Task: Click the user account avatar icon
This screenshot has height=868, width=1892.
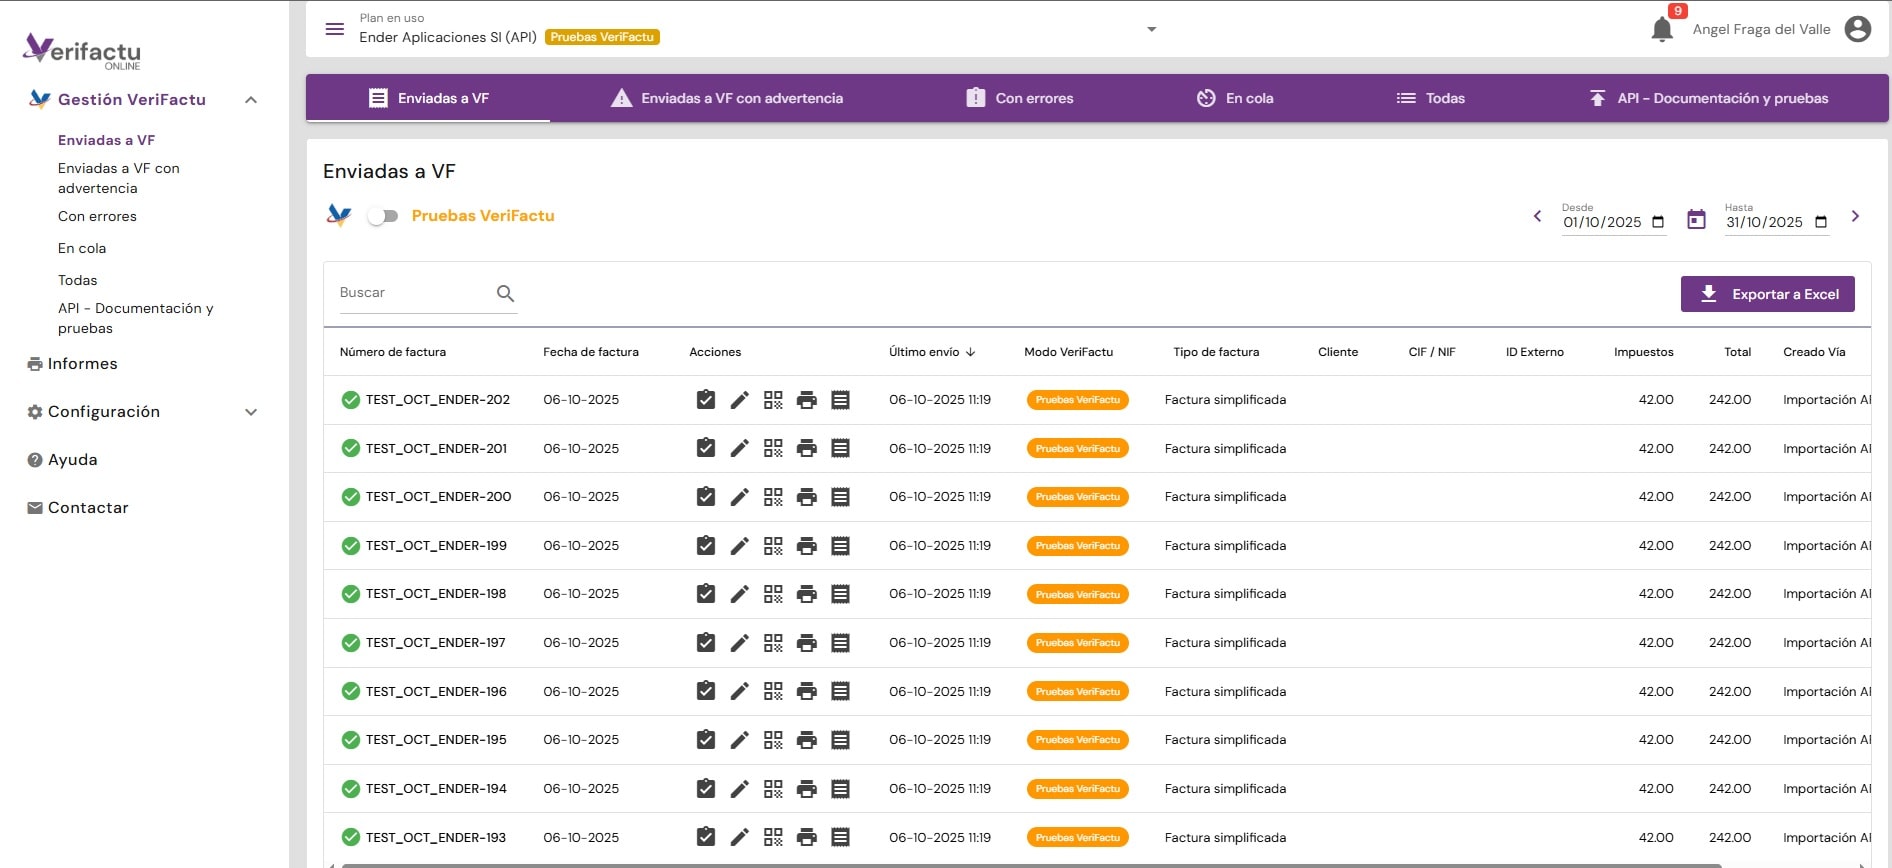Action: (1857, 29)
